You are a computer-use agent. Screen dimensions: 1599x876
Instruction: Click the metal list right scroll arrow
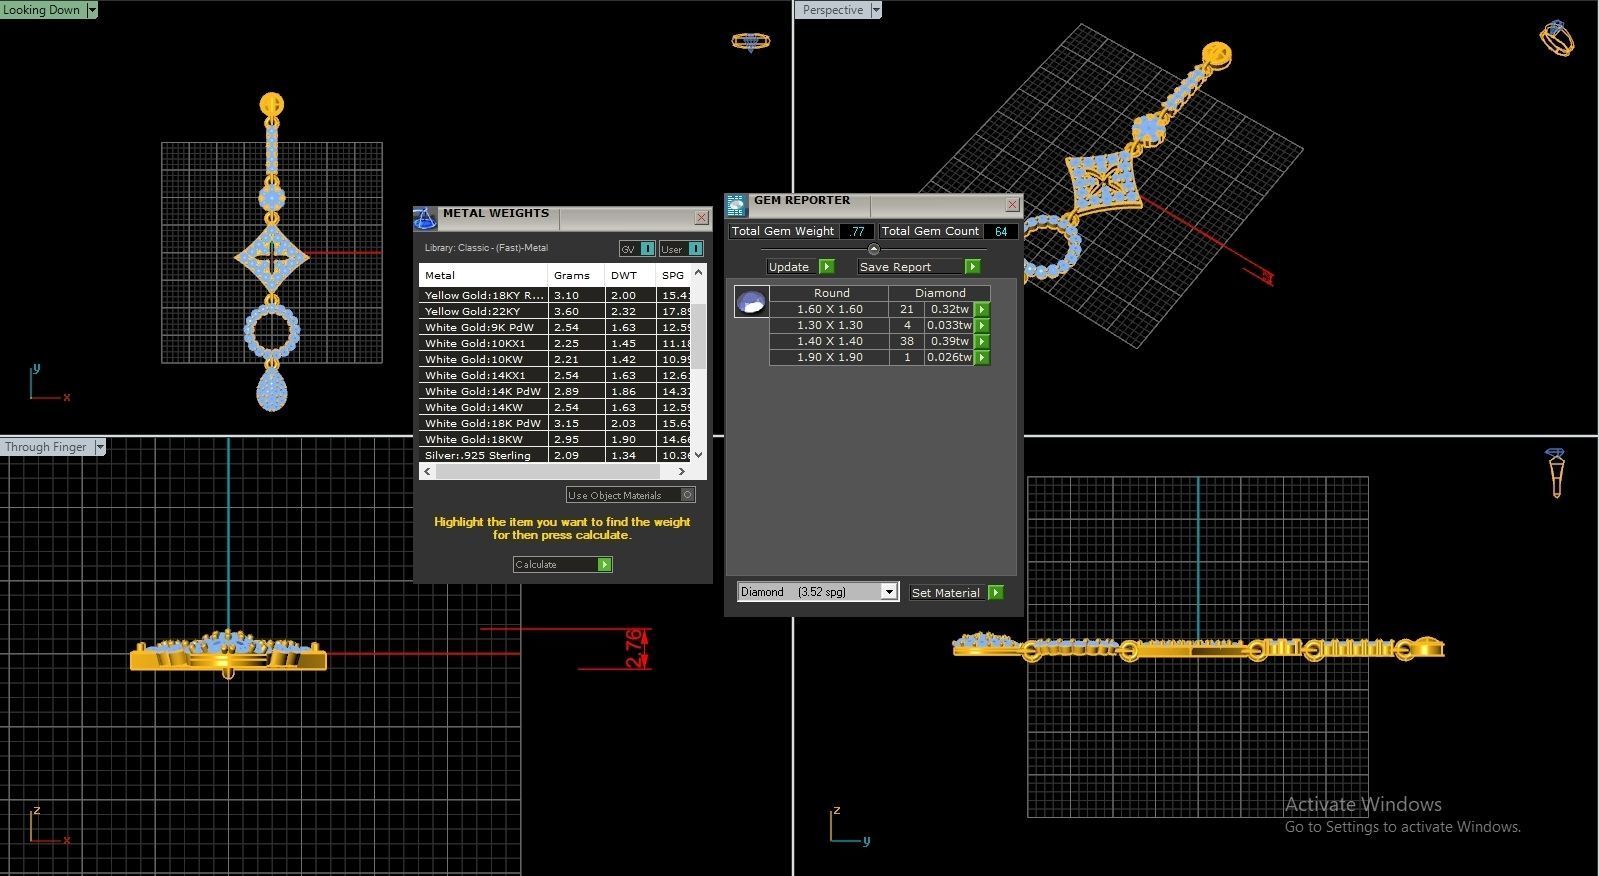tap(682, 471)
